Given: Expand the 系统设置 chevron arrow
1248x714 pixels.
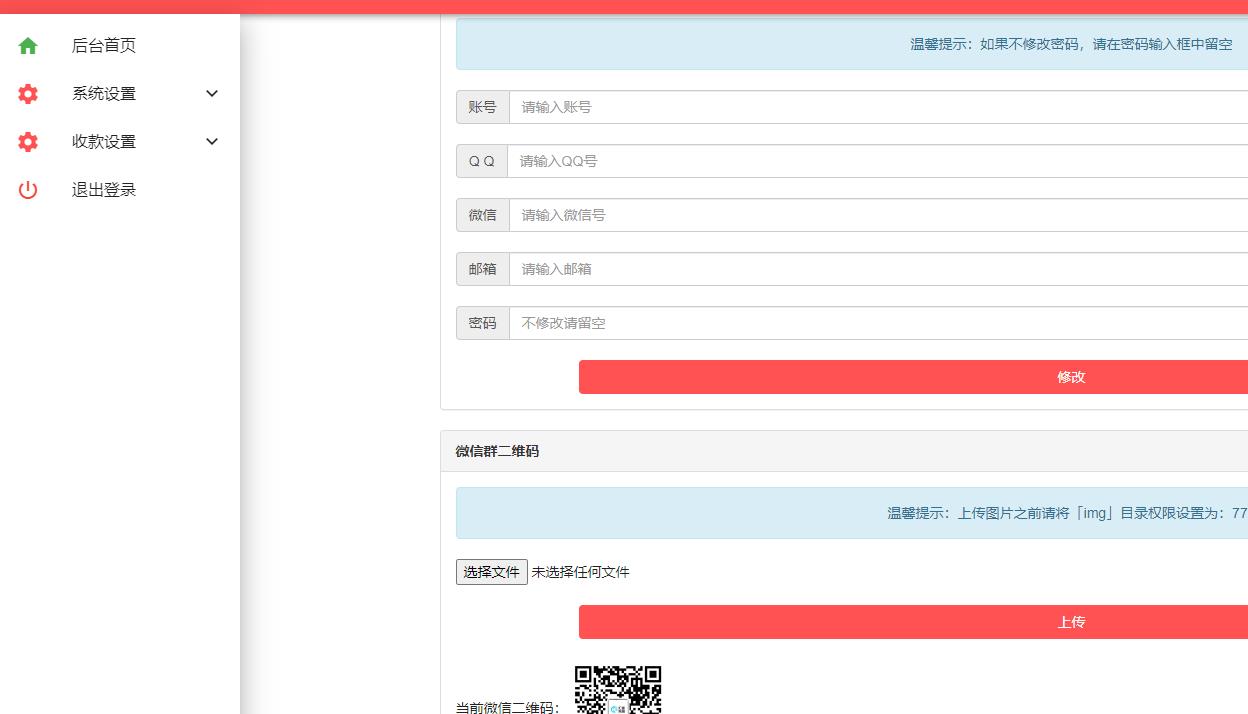Looking at the screenshot, I should click(212, 94).
